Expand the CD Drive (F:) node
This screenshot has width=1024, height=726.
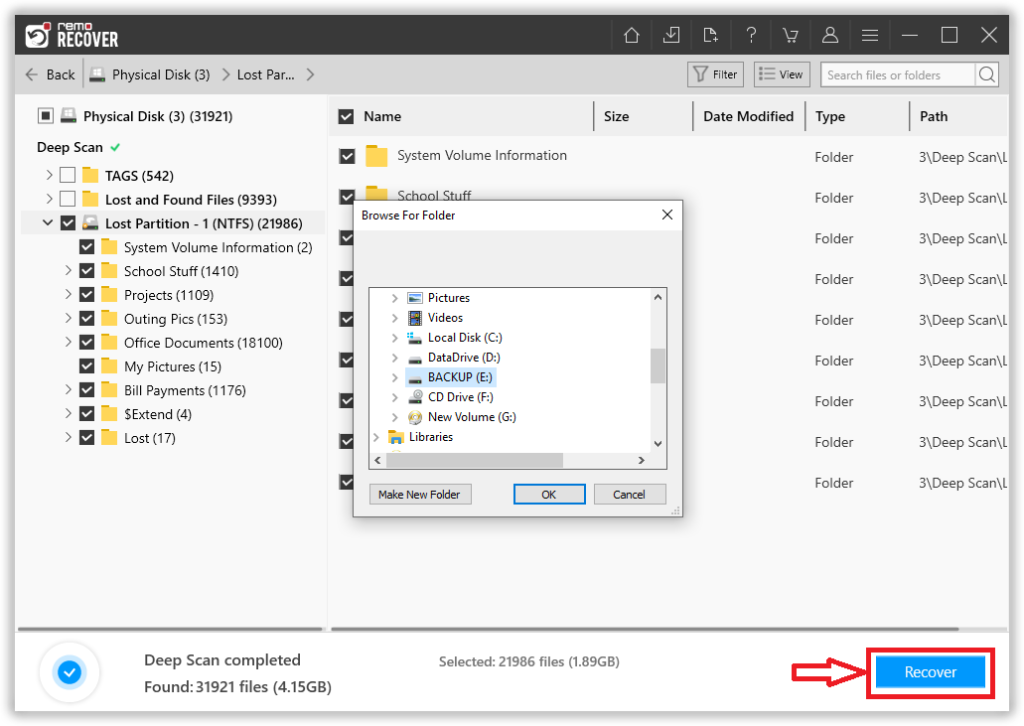point(394,397)
